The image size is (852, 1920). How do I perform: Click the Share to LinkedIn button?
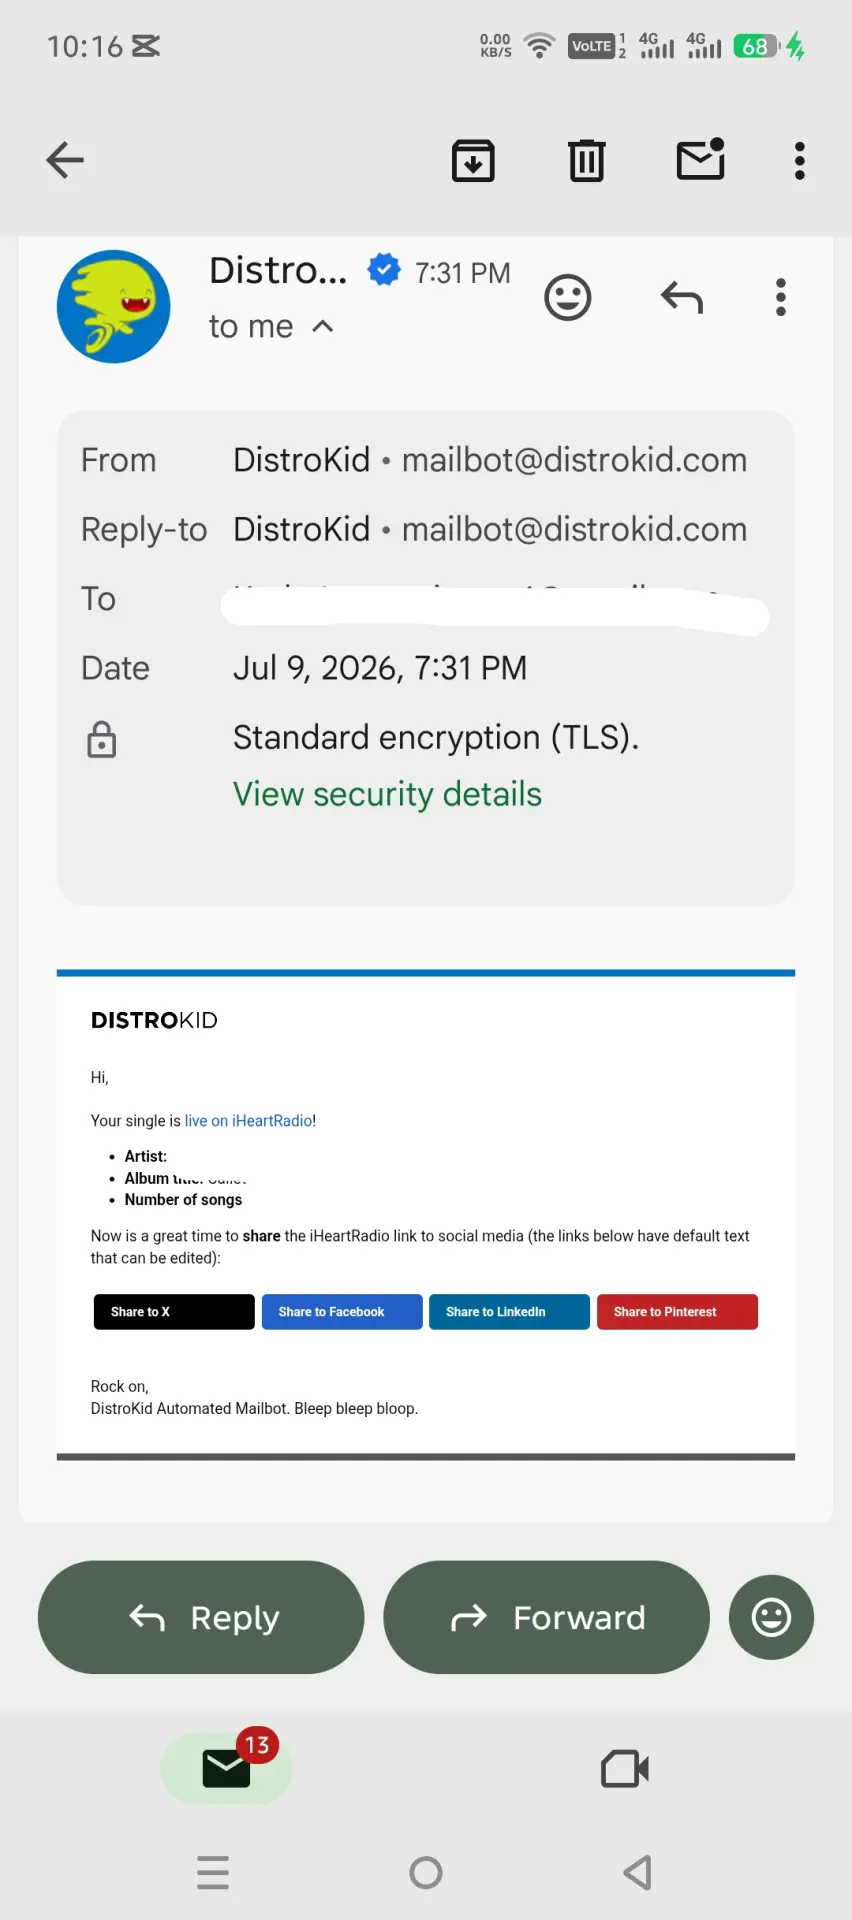tap(509, 1312)
